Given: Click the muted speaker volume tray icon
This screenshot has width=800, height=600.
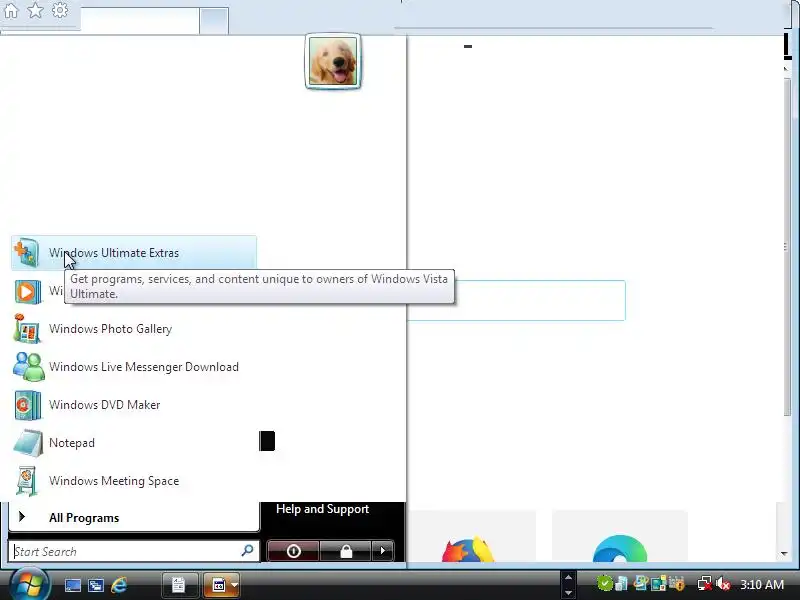Looking at the screenshot, I should (x=723, y=583).
